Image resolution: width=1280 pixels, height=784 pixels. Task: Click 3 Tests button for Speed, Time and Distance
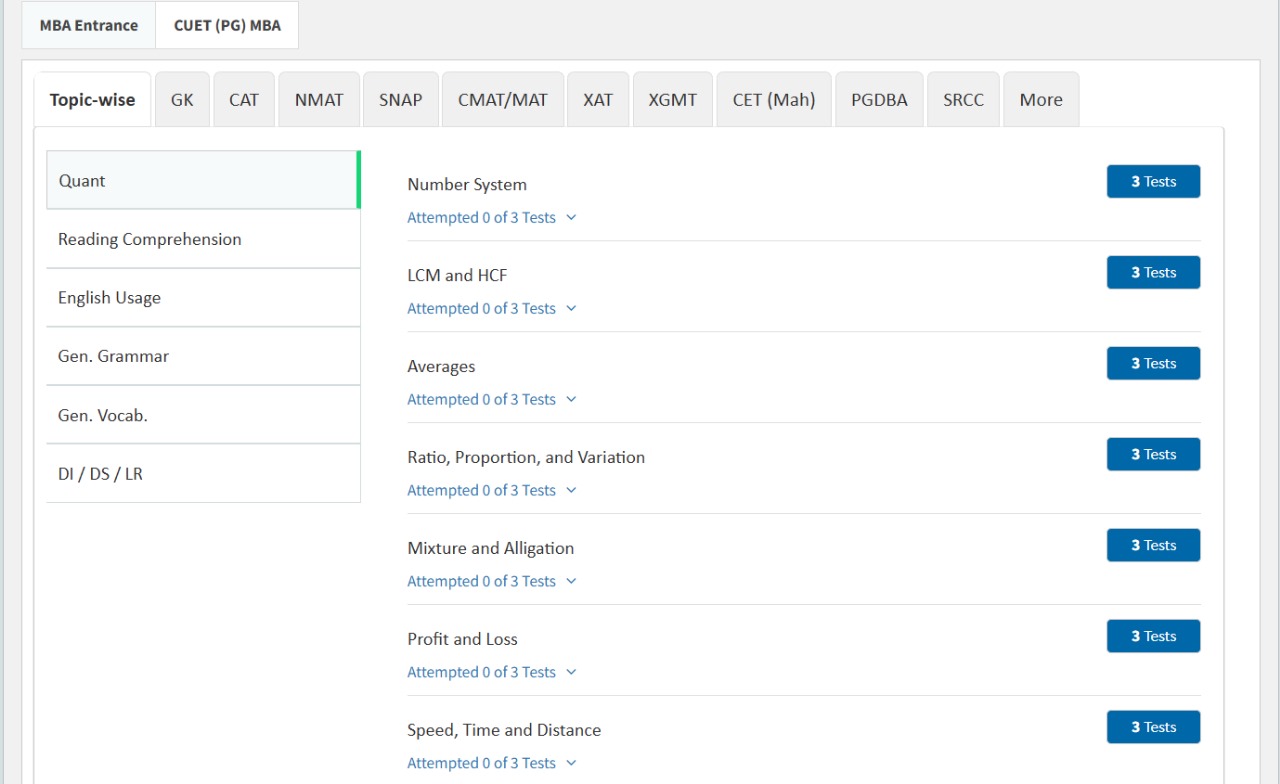1153,728
